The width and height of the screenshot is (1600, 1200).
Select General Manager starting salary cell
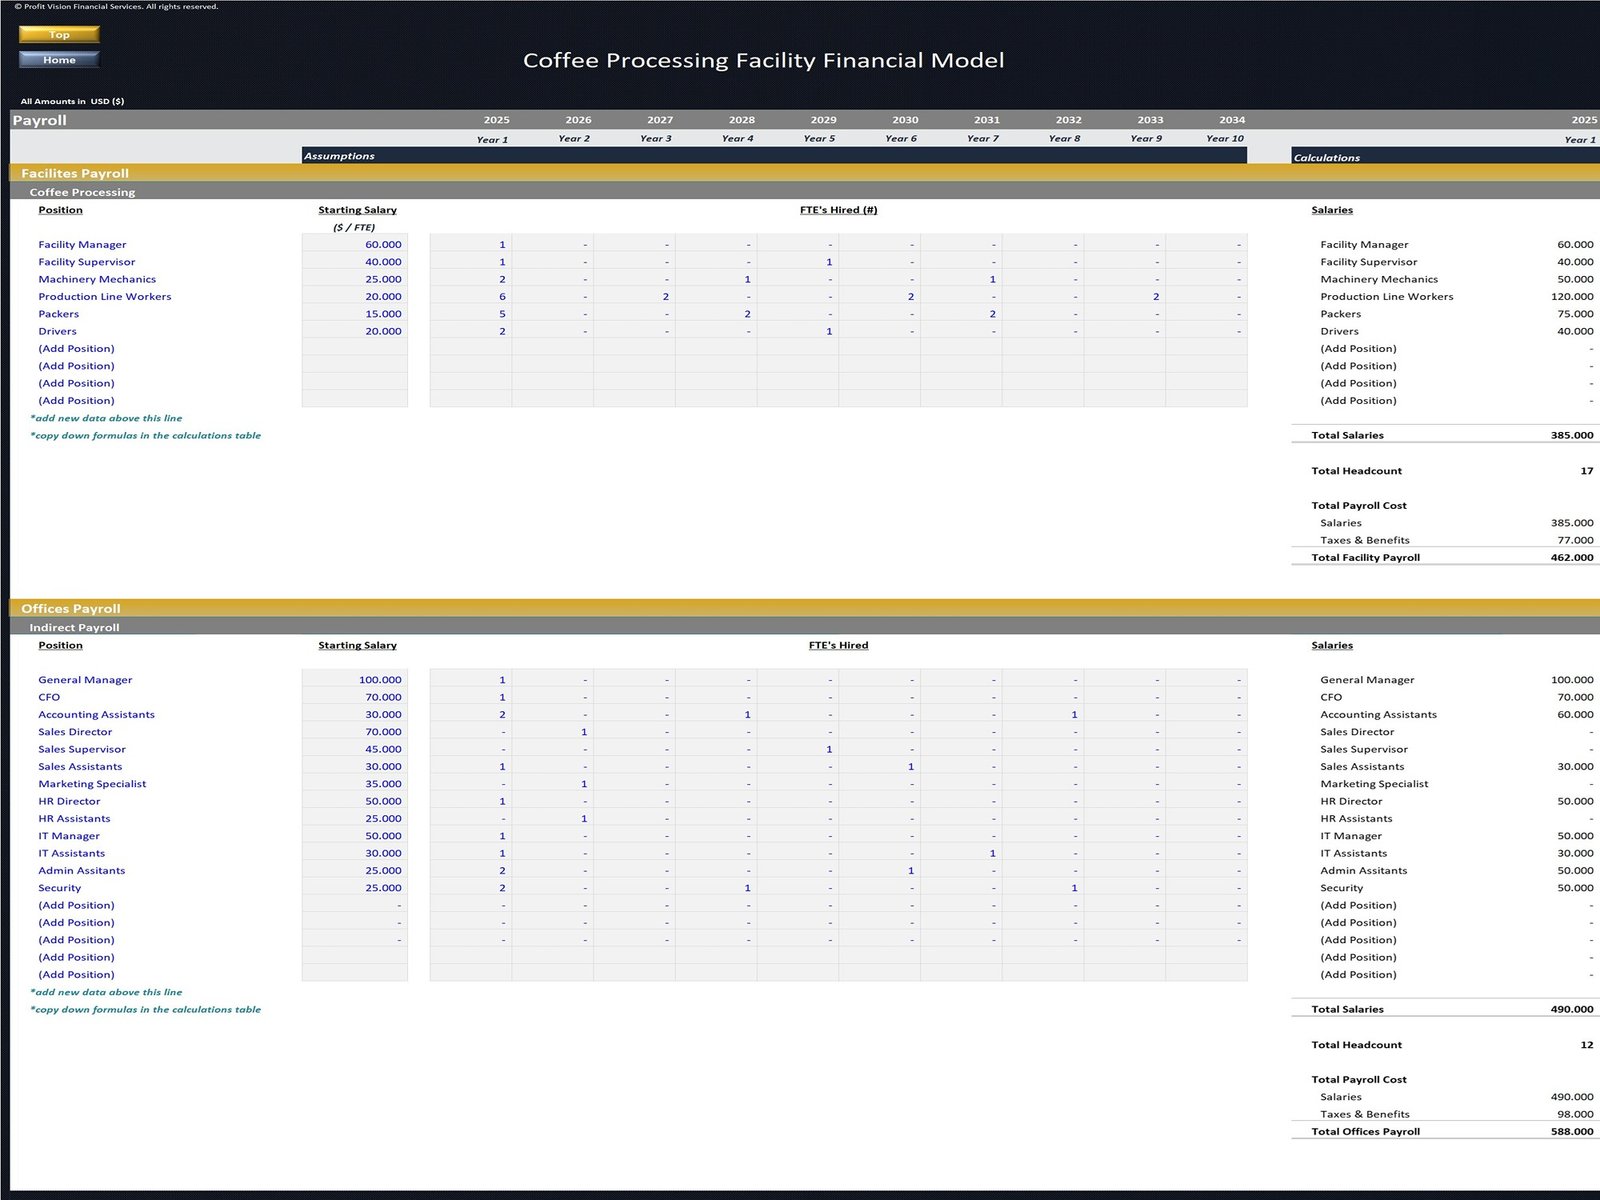pyautogui.click(x=355, y=680)
